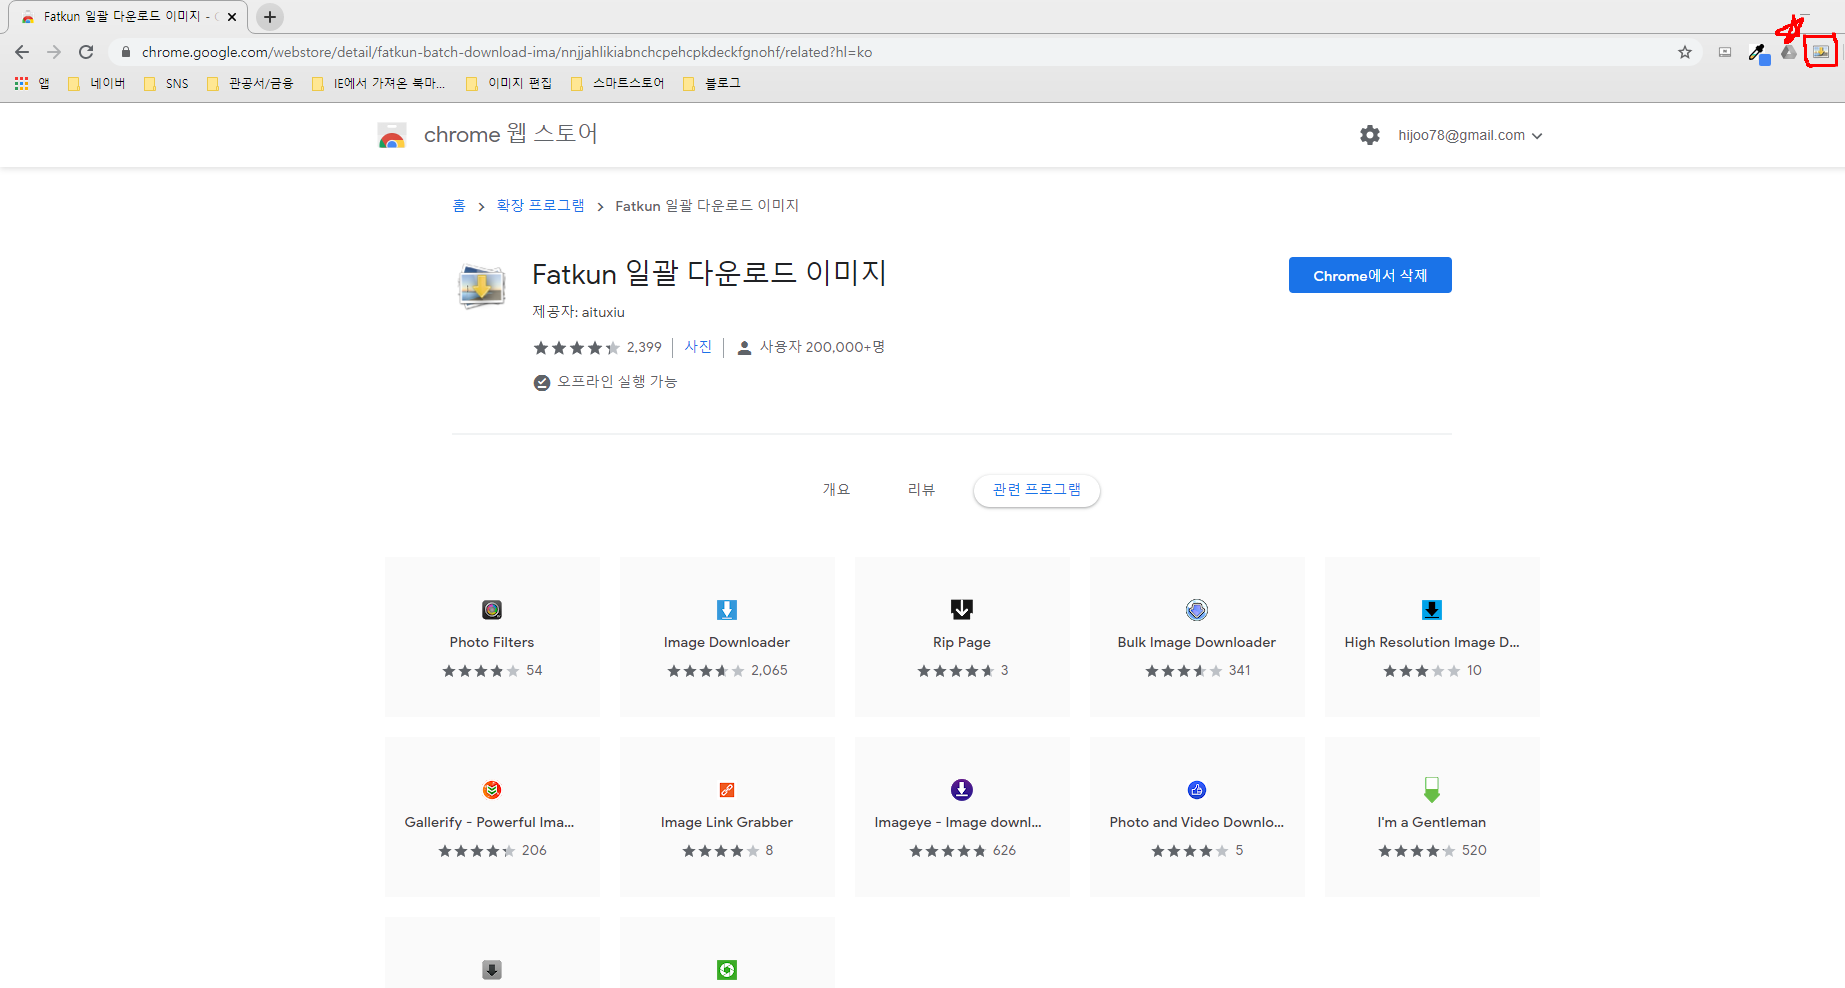Screen dimensions: 1845x988
Task: Open the IE에서 가져온 북마크 folder
Action: click(x=379, y=83)
